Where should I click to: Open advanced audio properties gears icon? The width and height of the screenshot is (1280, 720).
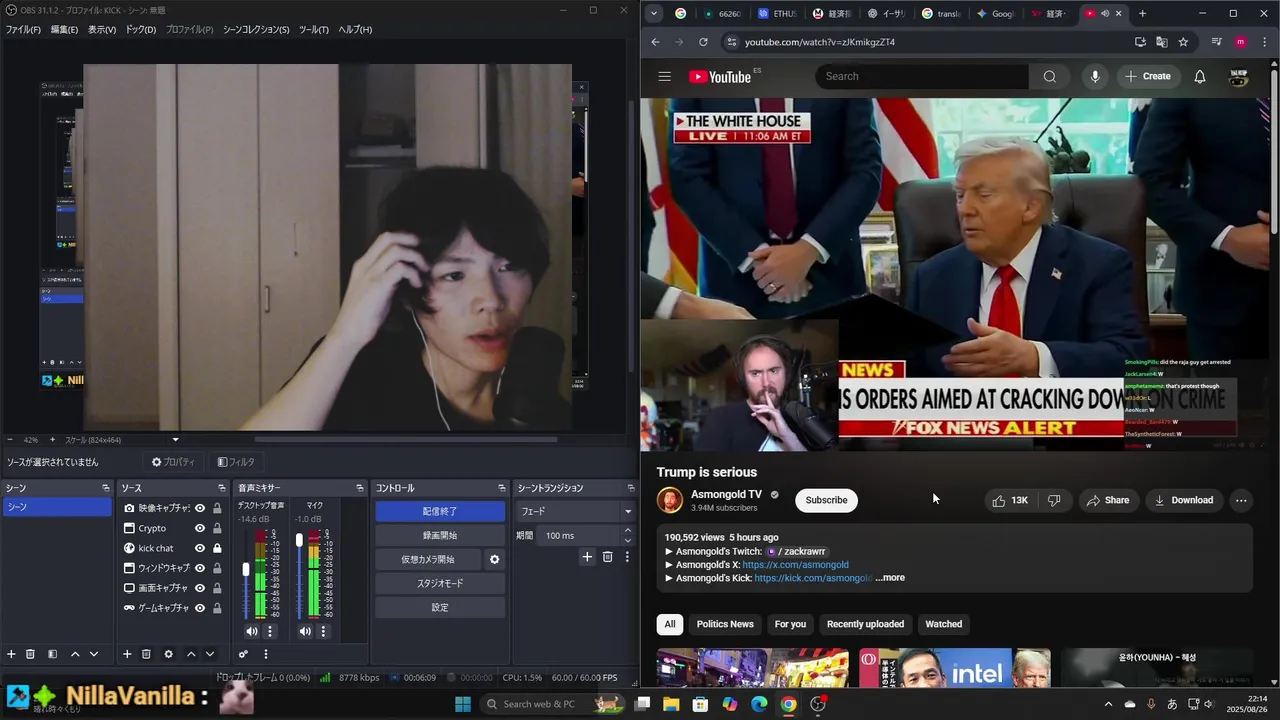point(243,654)
